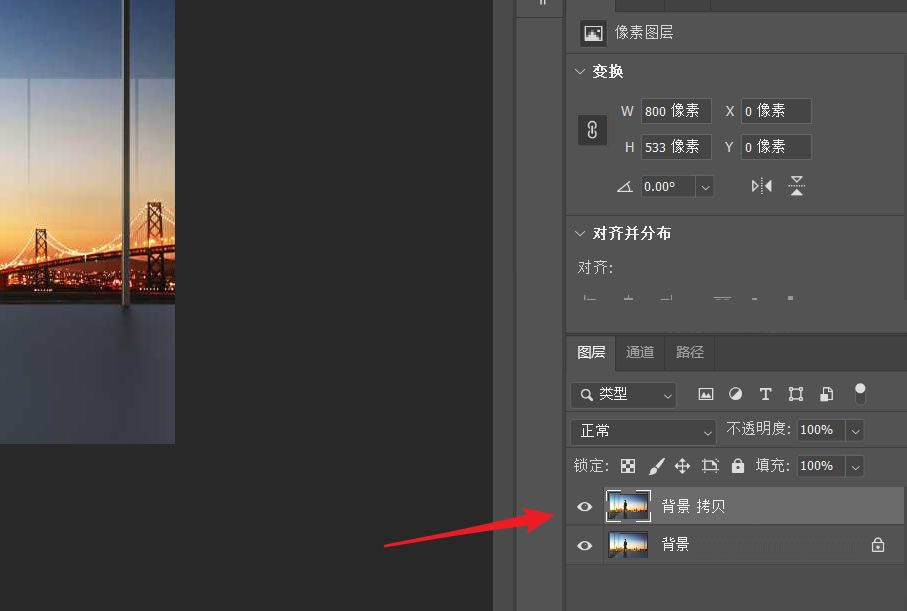The width and height of the screenshot is (907, 611).
Task: Click the flip horizontal icon
Action: [762, 186]
